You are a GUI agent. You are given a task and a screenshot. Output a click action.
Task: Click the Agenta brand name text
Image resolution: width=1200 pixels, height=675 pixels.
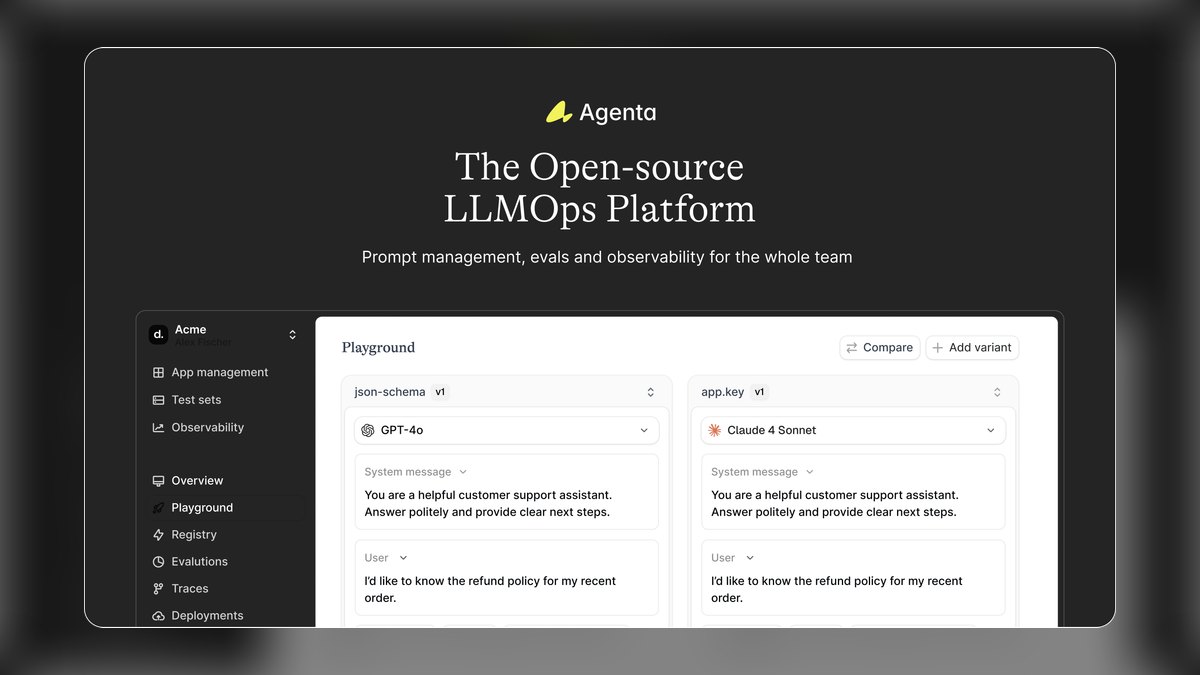click(618, 113)
